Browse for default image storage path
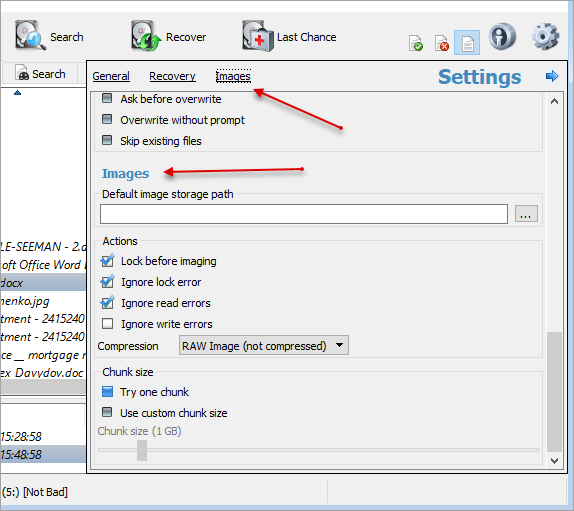574x511 pixels. 526,214
